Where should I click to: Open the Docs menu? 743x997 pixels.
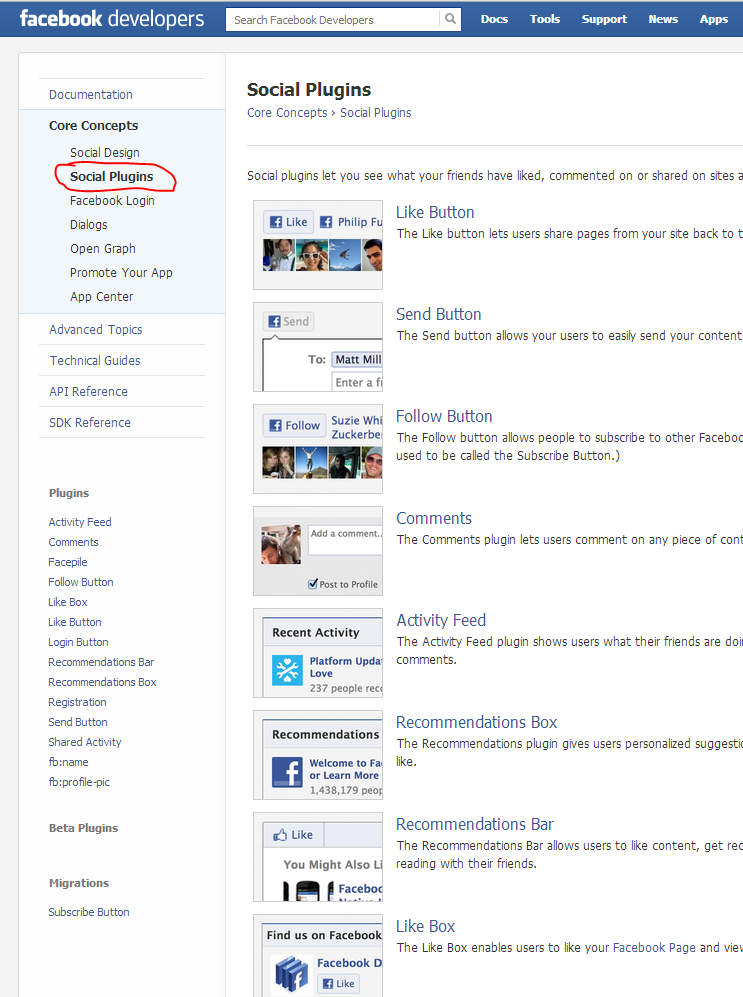(x=494, y=19)
